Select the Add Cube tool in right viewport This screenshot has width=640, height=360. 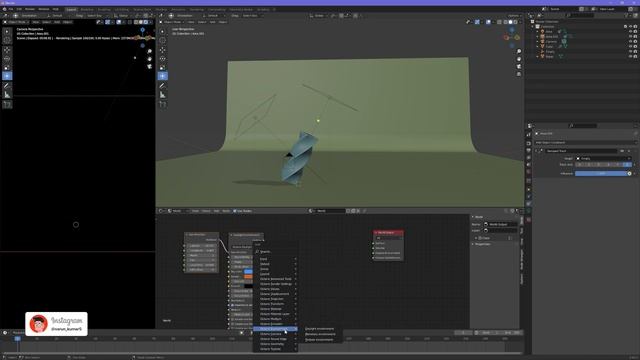[x=162, y=105]
